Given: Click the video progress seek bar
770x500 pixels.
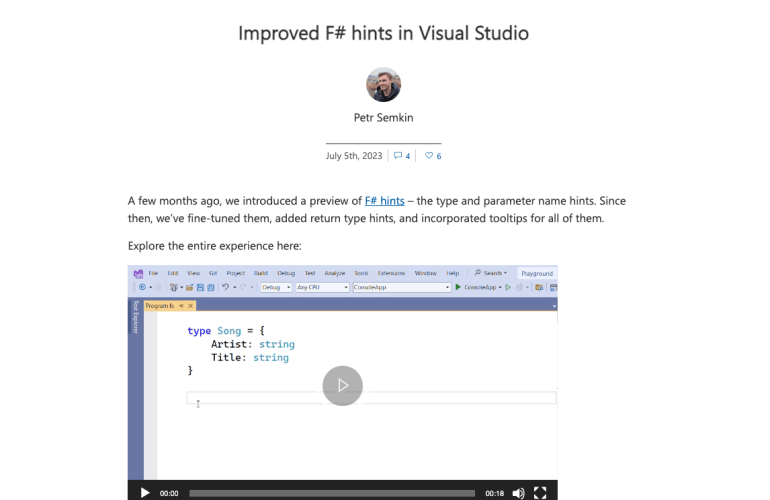Looking at the screenshot, I should (331, 493).
